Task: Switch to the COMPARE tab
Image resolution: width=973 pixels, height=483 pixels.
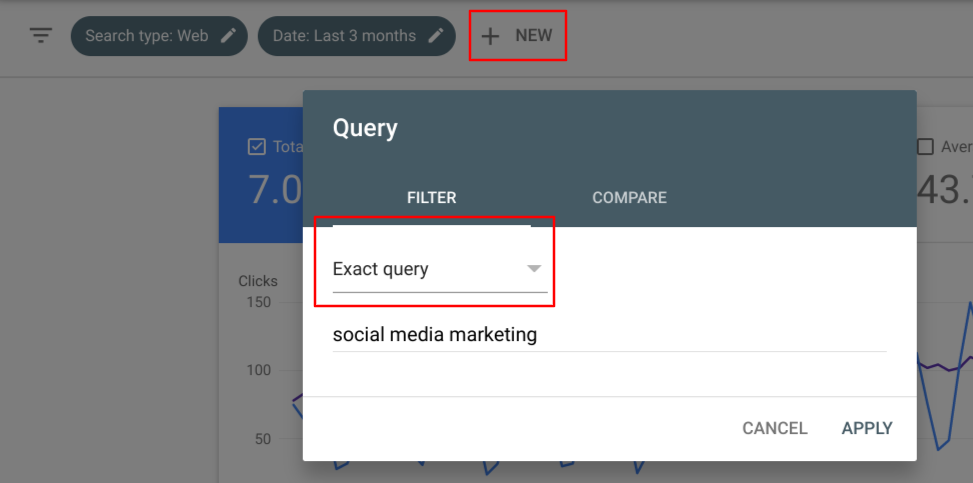Action: coord(629,198)
